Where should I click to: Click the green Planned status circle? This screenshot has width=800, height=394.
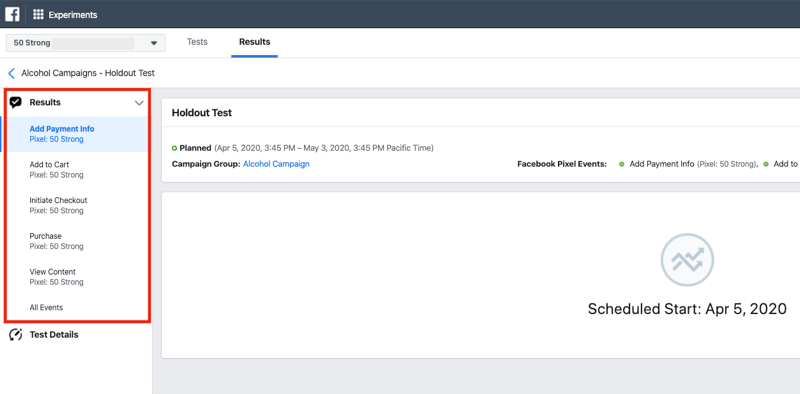click(174, 149)
